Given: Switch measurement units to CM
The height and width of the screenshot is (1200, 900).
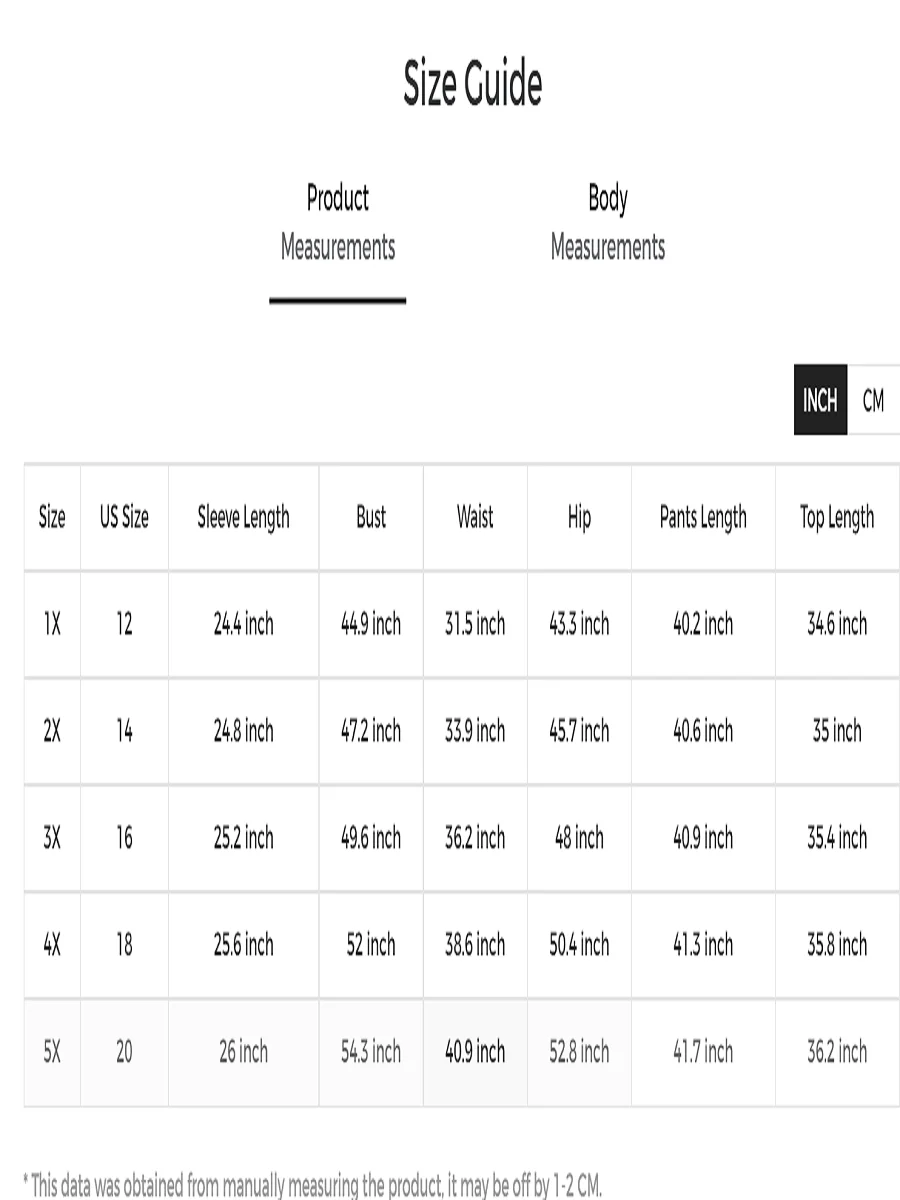Looking at the screenshot, I should tap(873, 400).
